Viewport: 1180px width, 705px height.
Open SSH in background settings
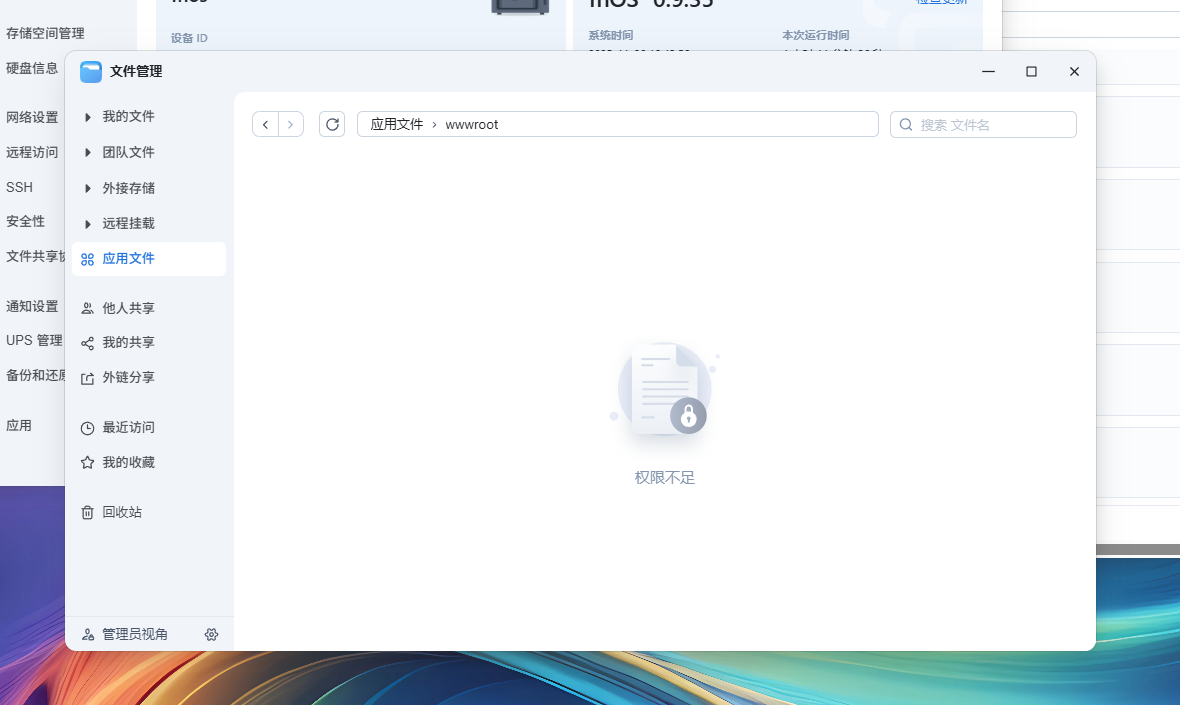(20, 187)
